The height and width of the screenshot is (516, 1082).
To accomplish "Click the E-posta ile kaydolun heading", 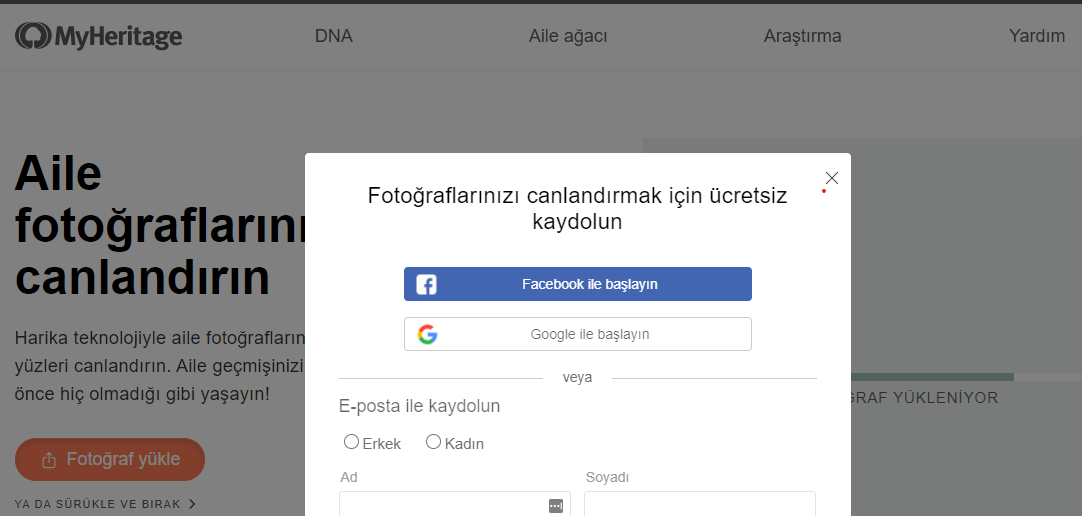I will (x=420, y=406).
